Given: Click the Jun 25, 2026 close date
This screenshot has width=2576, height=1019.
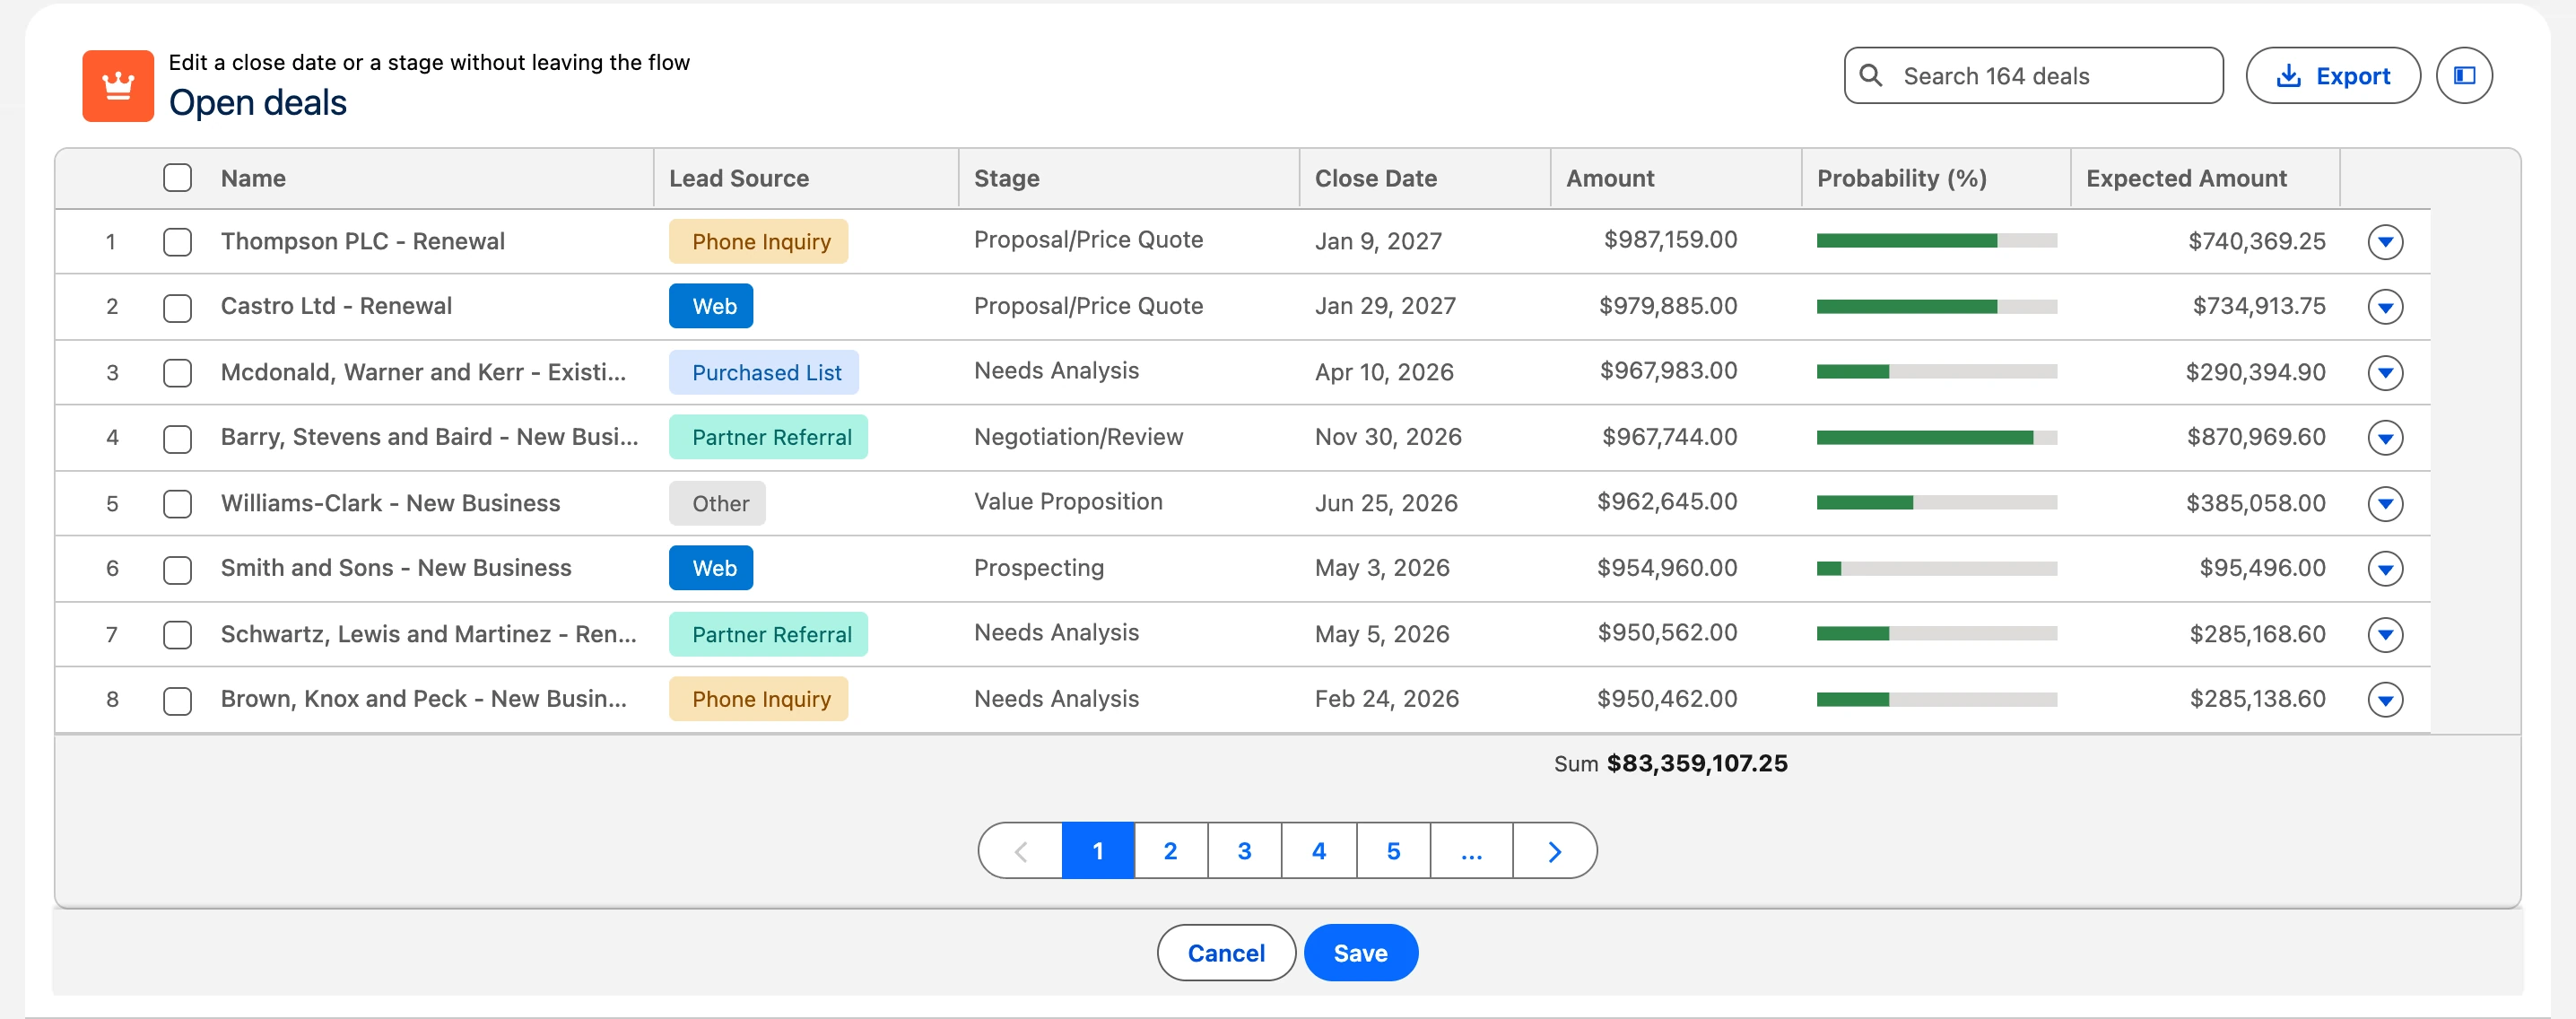Looking at the screenshot, I should pyautogui.click(x=1385, y=503).
